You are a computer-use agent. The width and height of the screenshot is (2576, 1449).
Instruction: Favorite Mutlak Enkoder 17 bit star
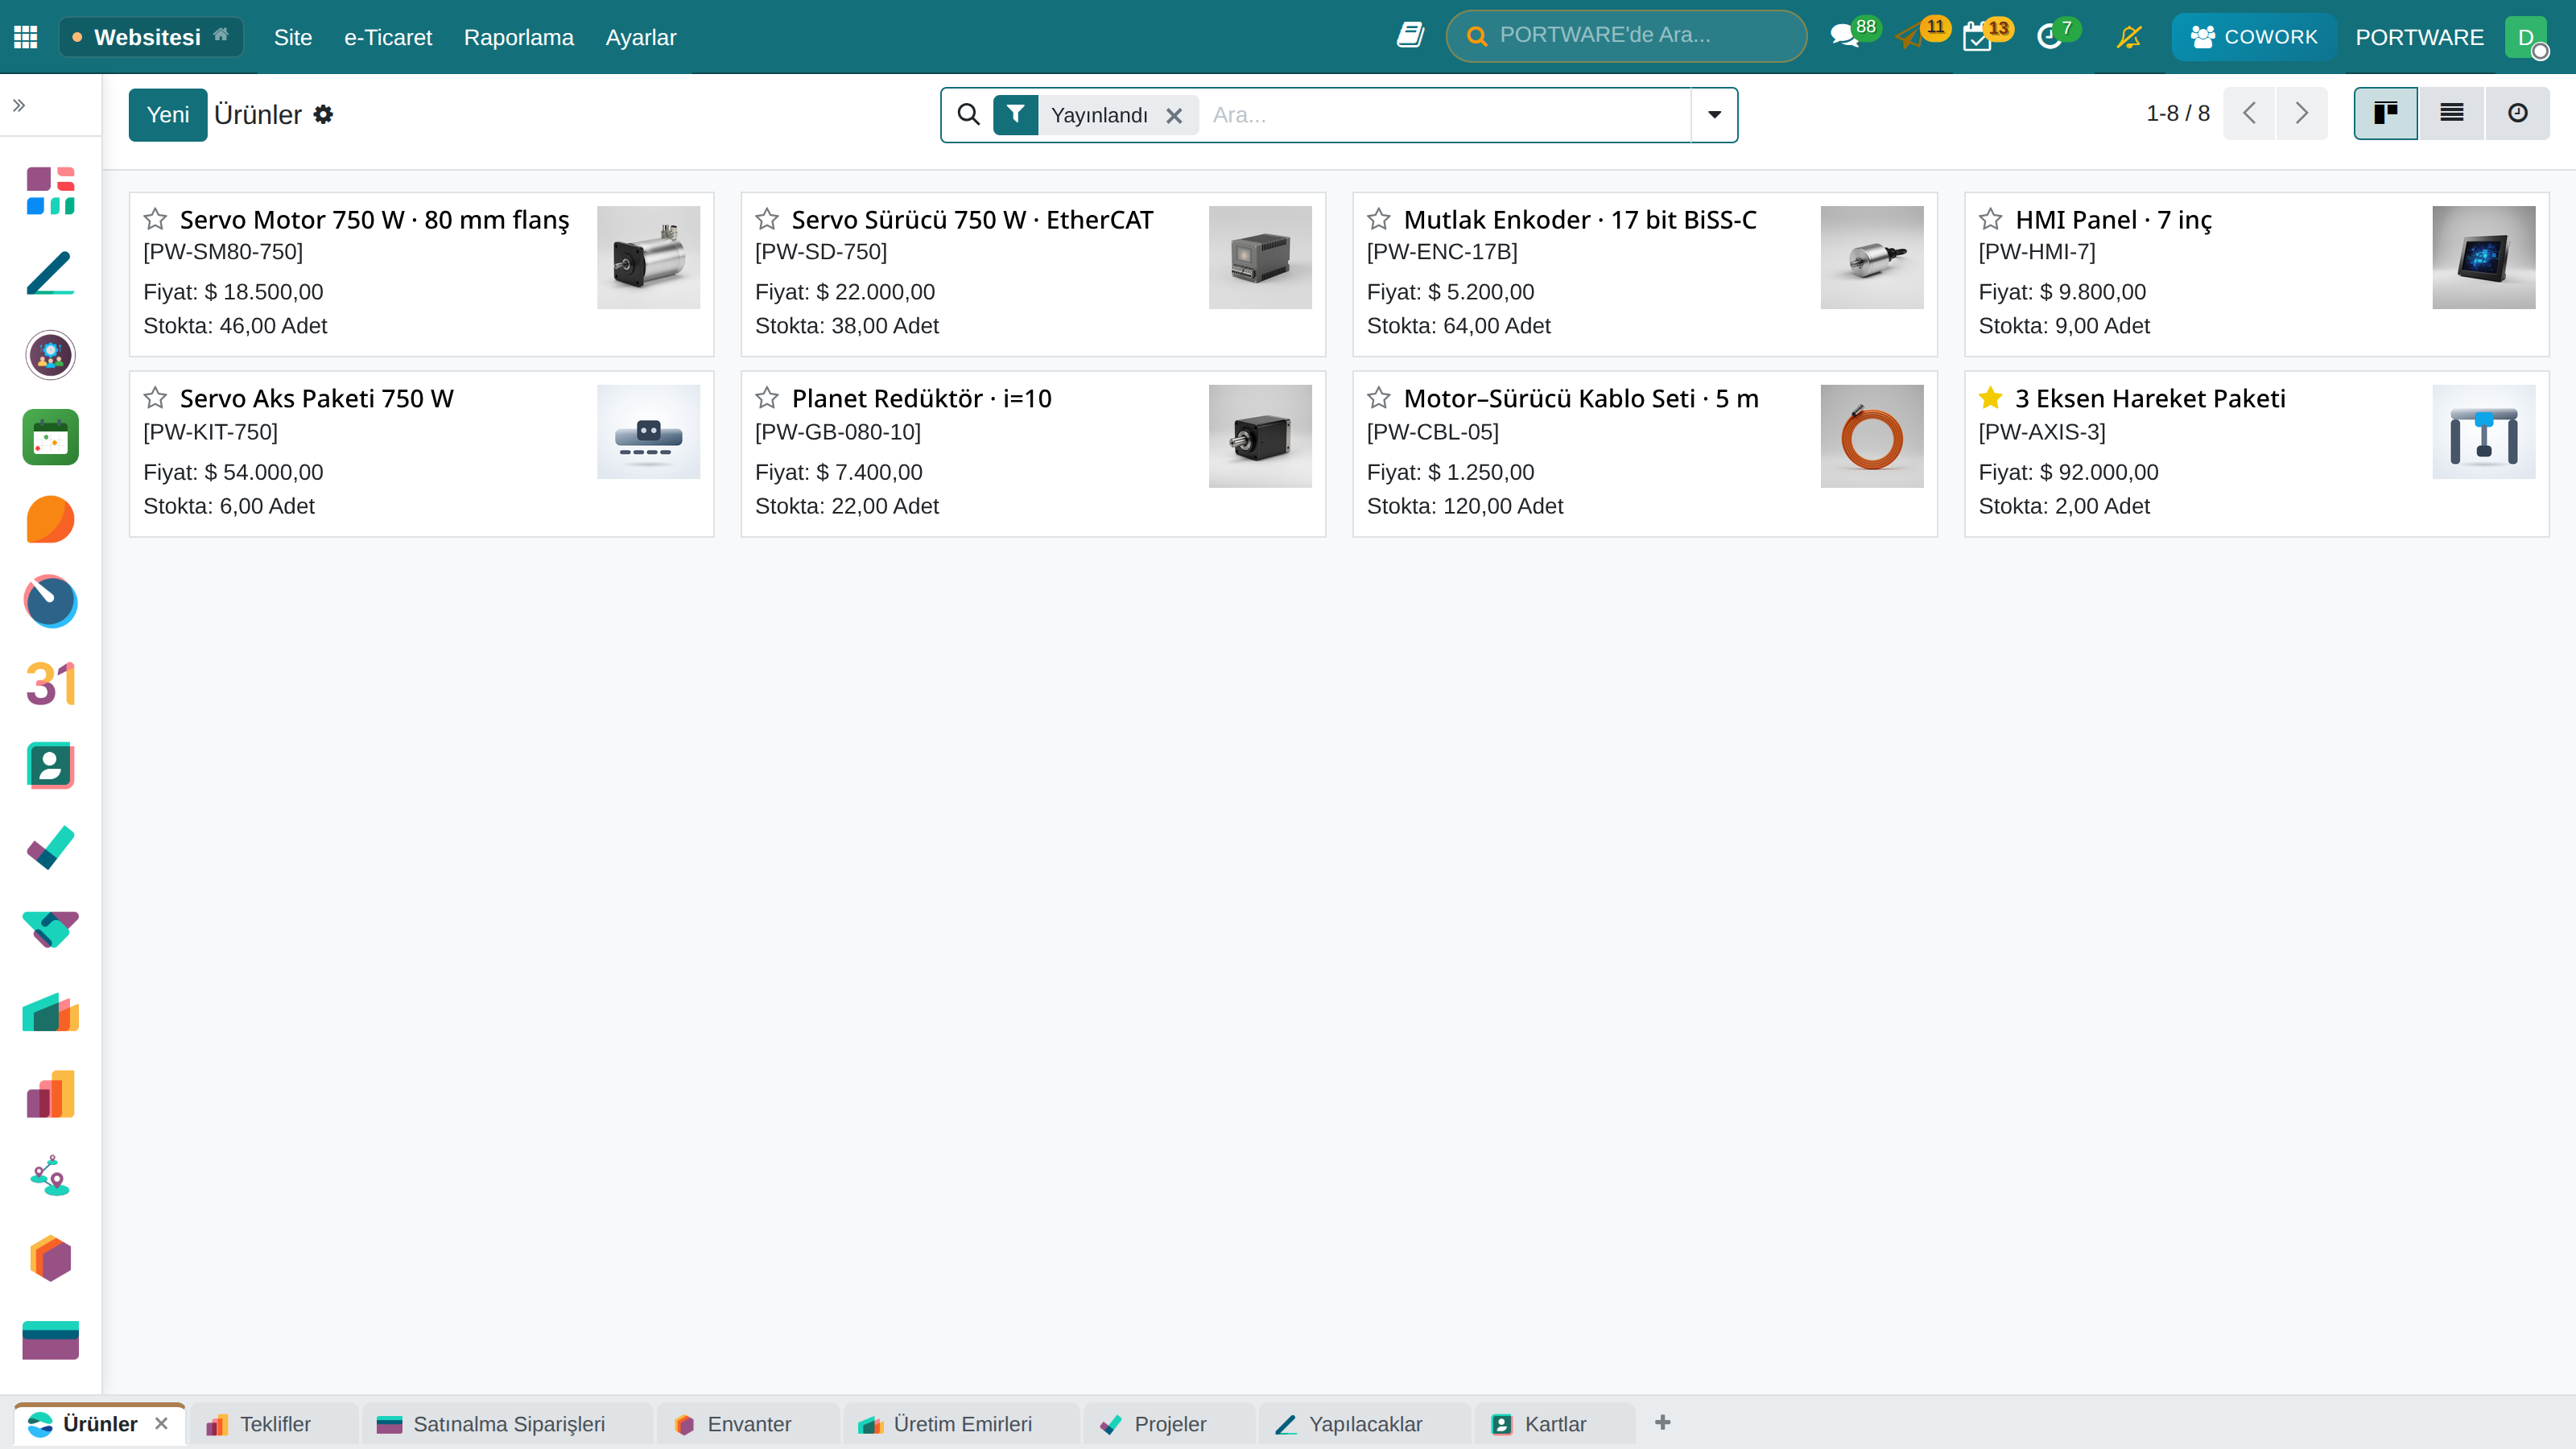pos(1379,219)
